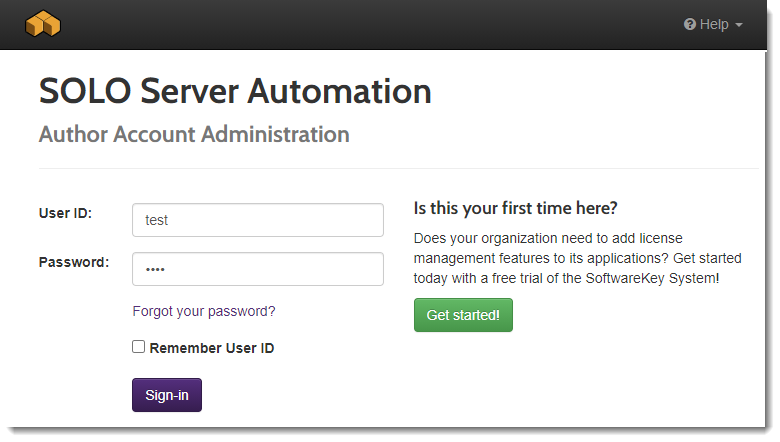Click the 'Password:' field label
Image resolution: width=780 pixels, height=442 pixels.
click(x=74, y=262)
